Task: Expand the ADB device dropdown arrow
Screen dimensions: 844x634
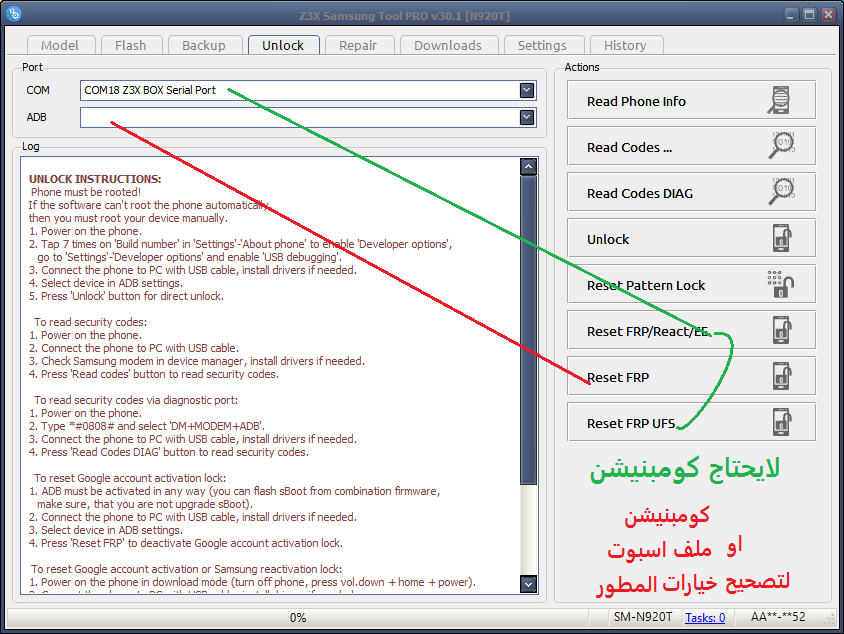Action: point(527,117)
